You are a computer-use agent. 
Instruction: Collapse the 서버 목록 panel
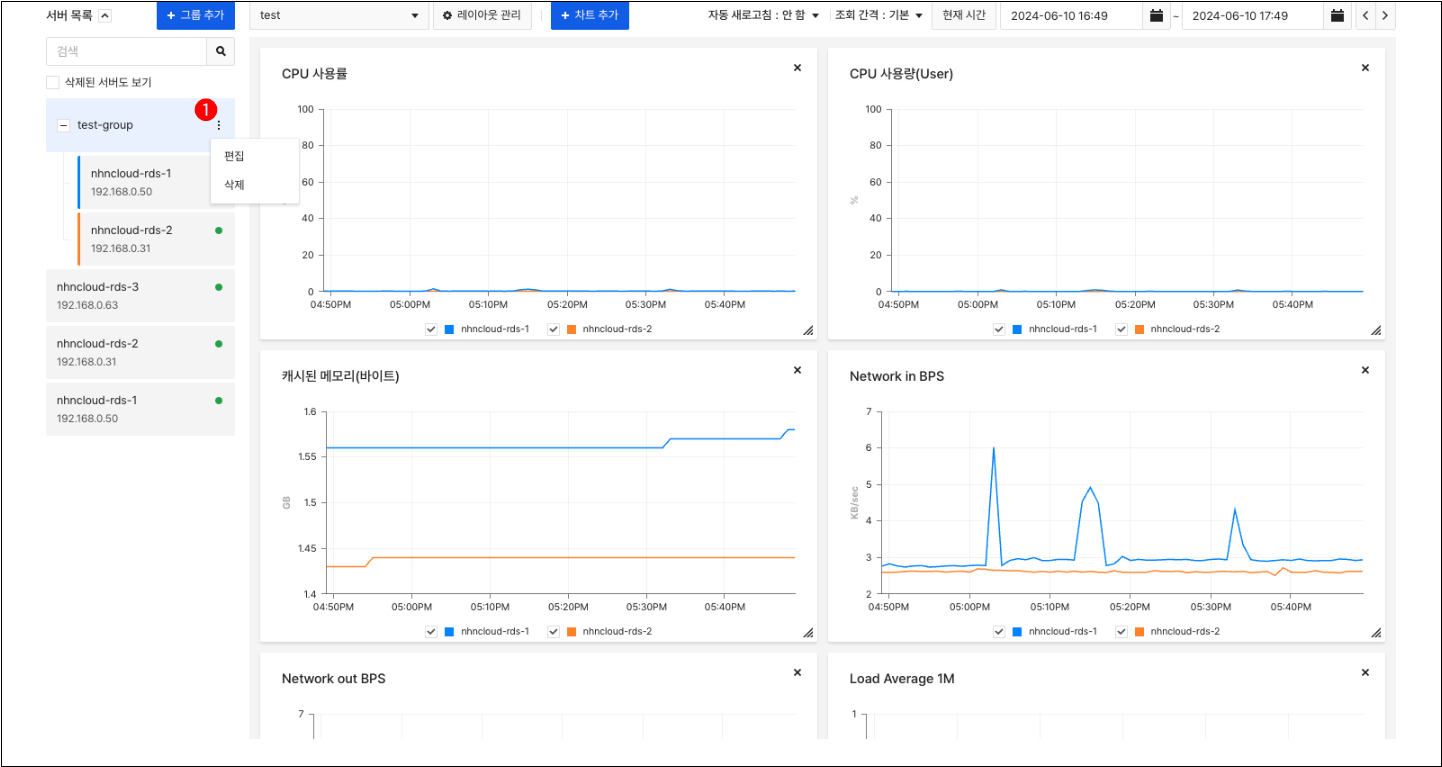tap(105, 16)
